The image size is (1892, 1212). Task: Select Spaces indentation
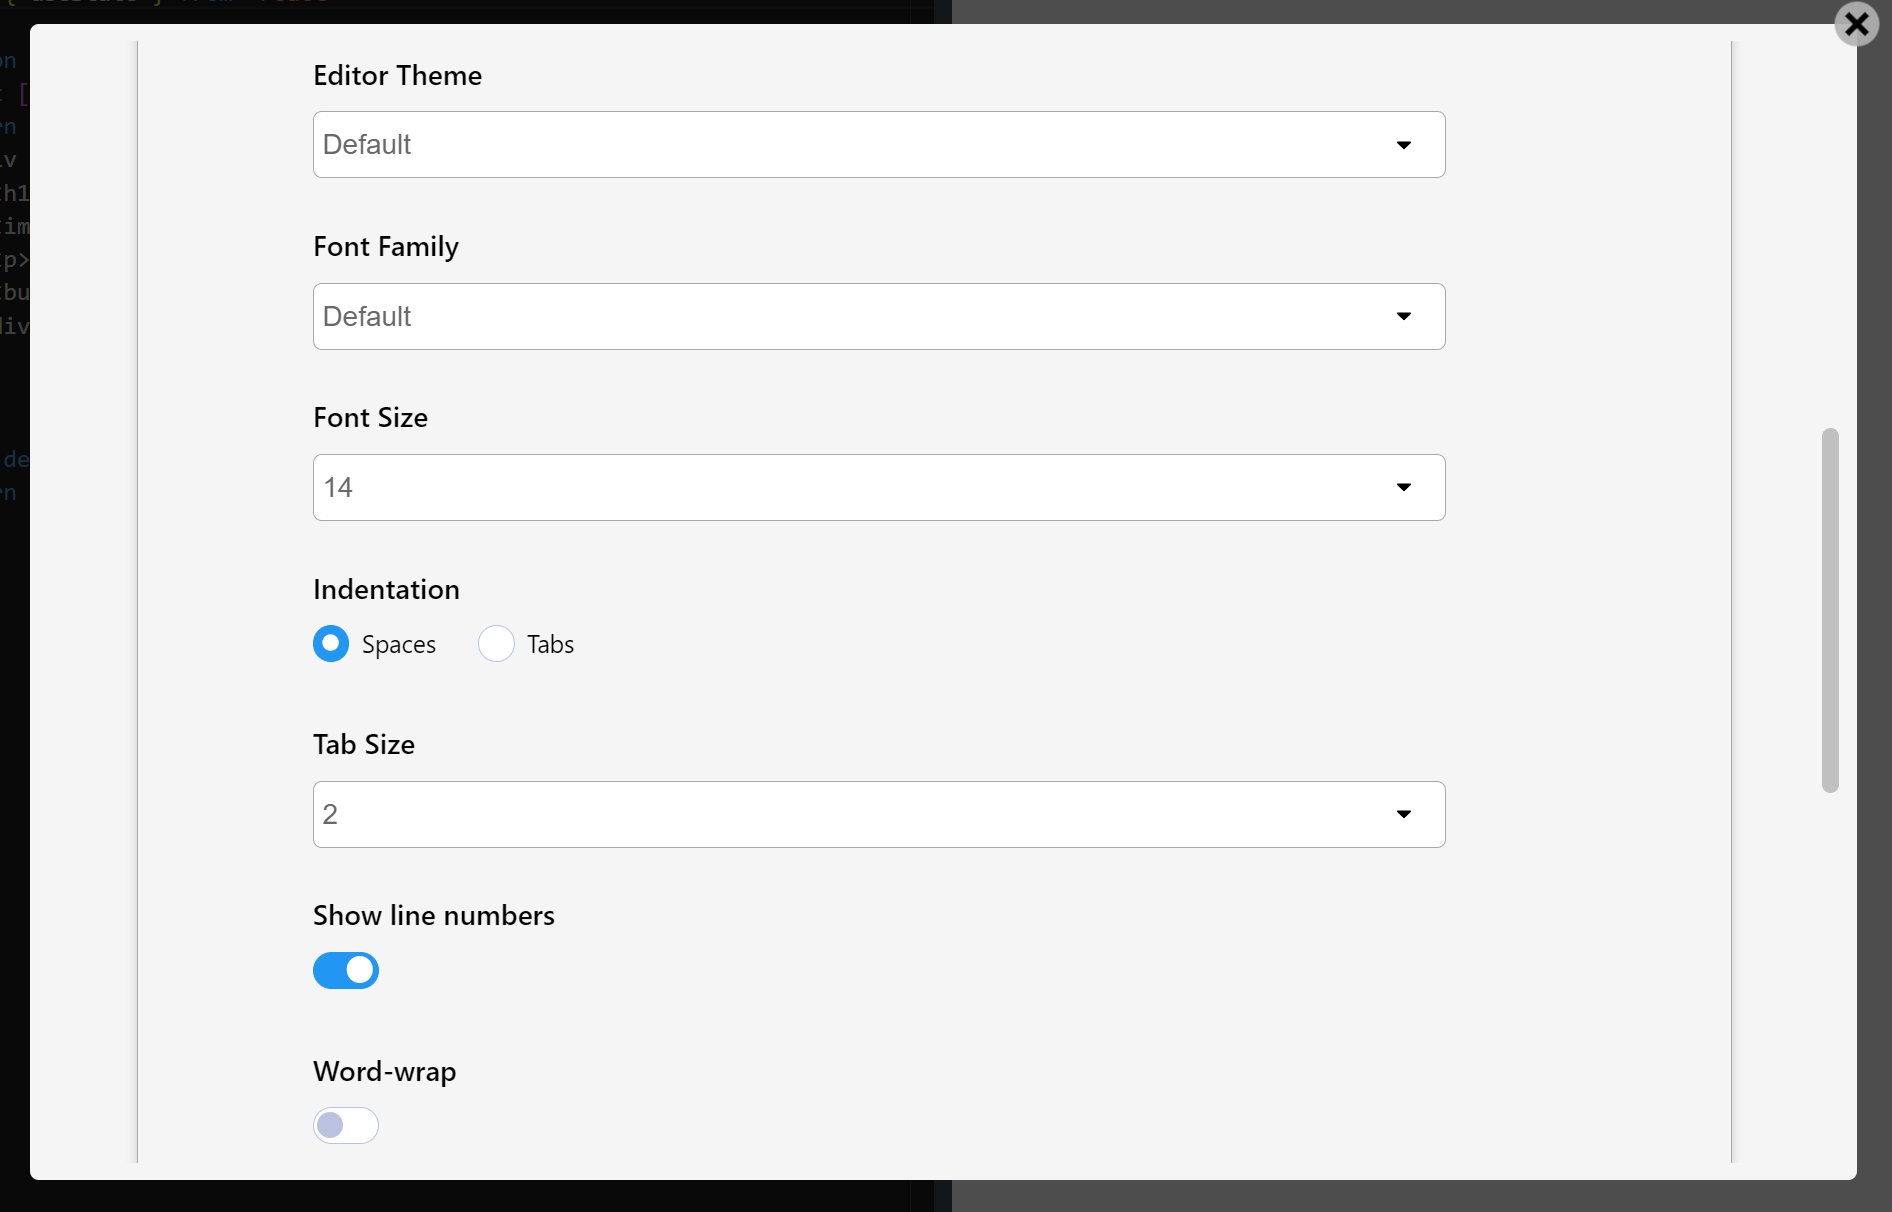point(331,643)
